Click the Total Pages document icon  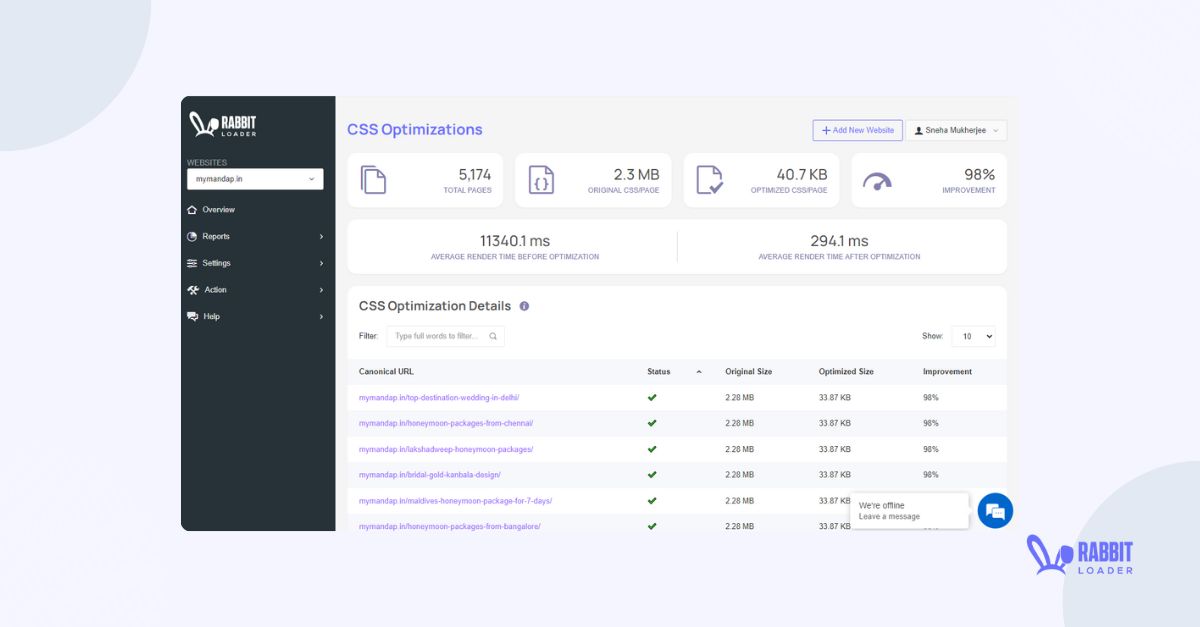click(375, 179)
